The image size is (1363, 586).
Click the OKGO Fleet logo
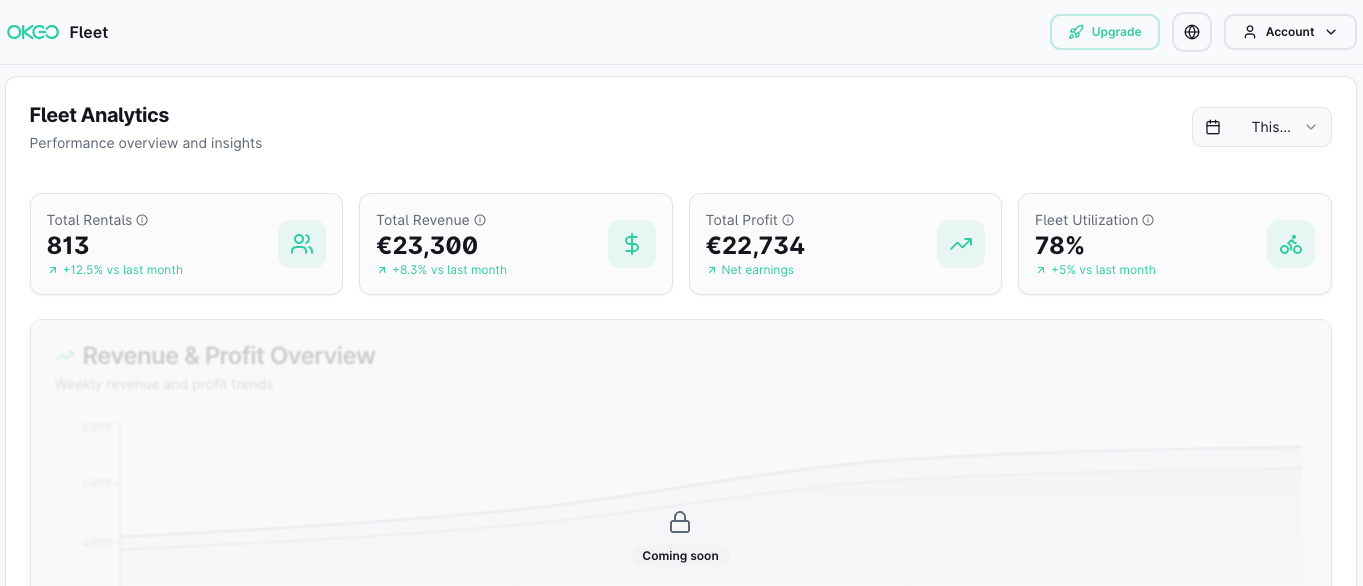pyautogui.click(x=57, y=32)
